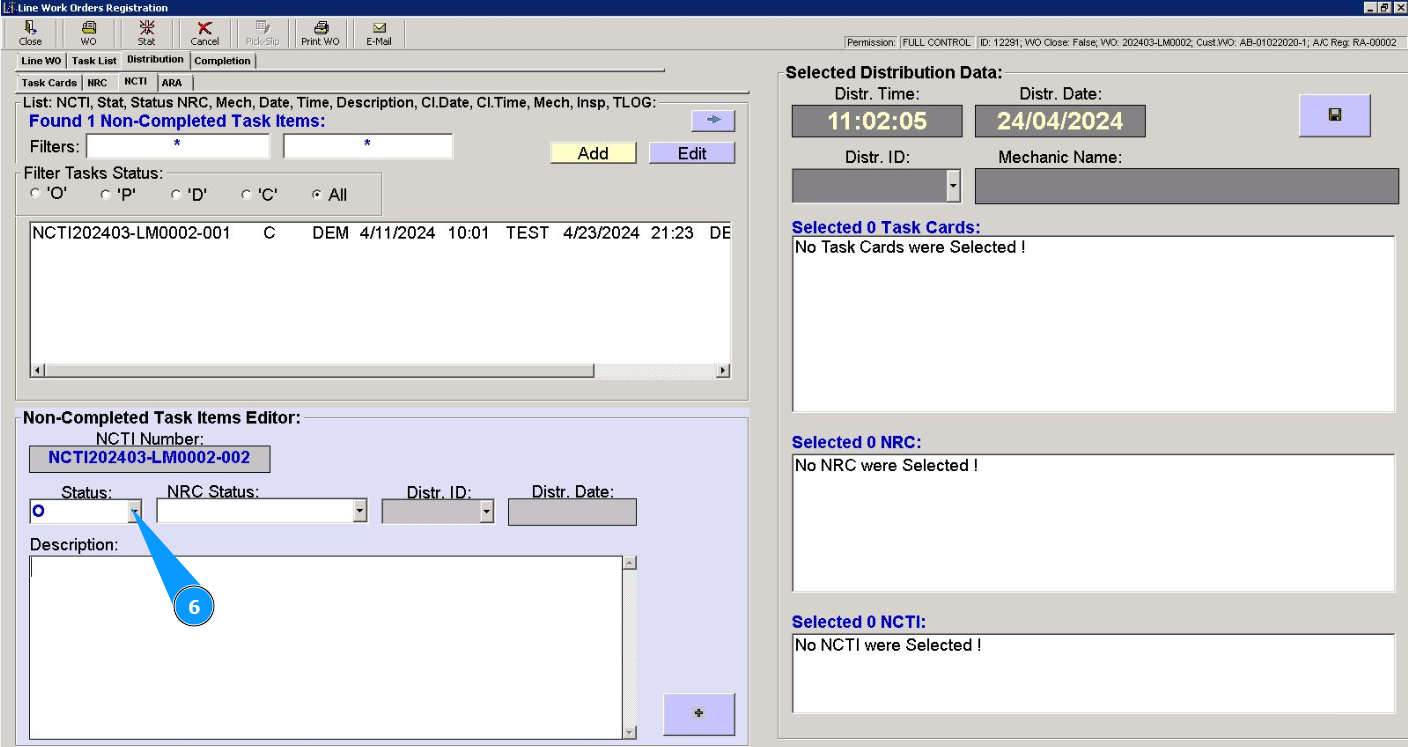Print the work order via Print WO
This screenshot has height=747, width=1408.
(320, 33)
